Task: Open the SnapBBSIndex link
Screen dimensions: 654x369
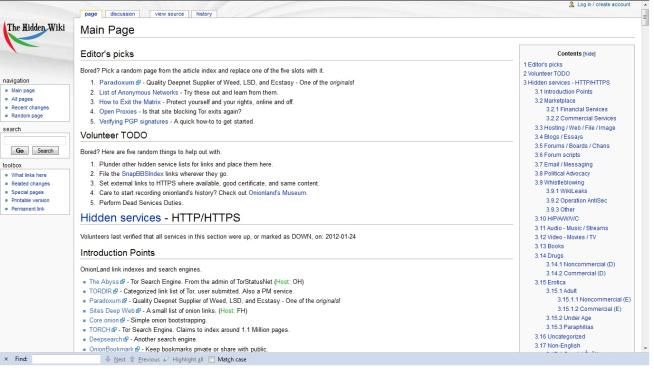Action: (x=142, y=174)
